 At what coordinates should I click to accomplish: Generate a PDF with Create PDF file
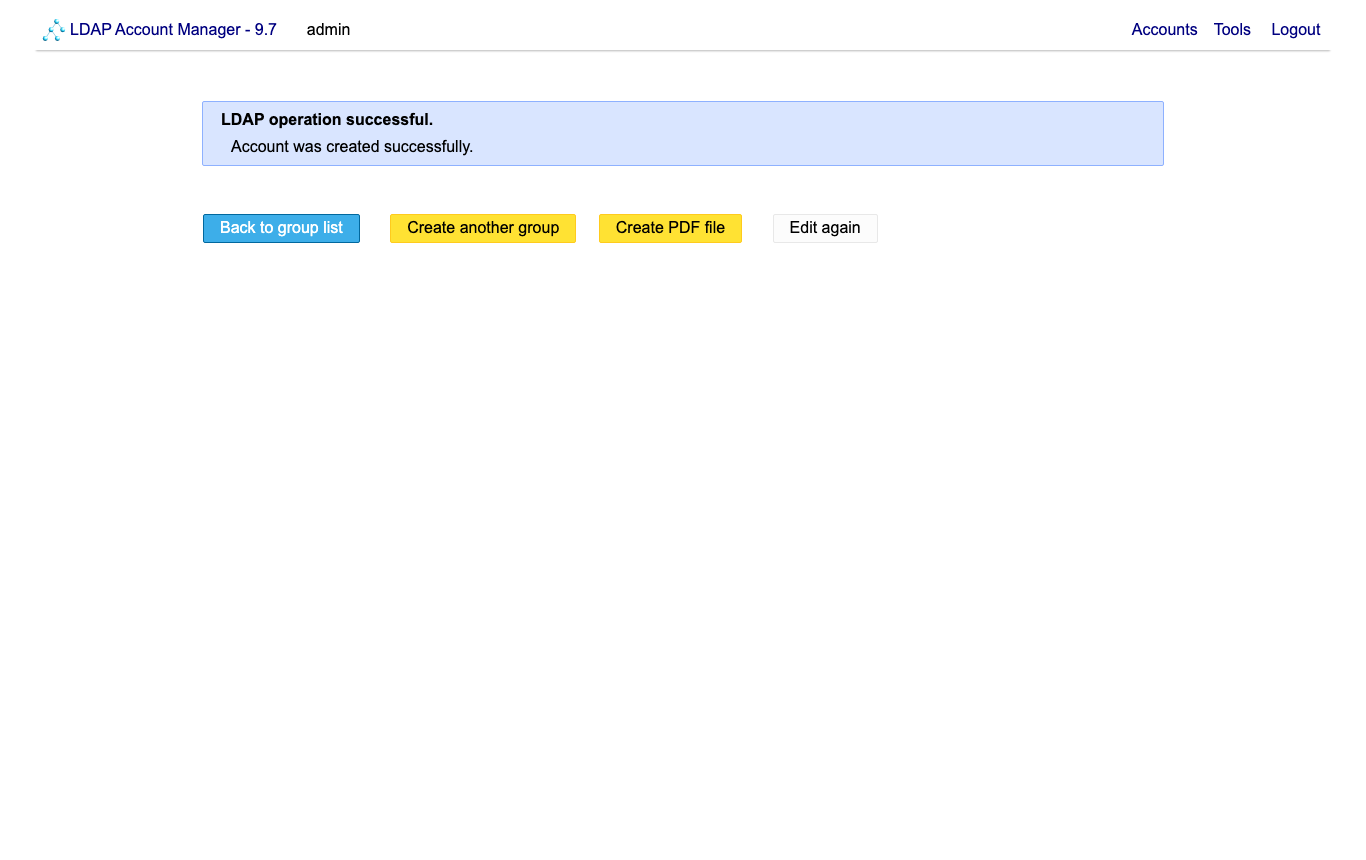point(670,228)
